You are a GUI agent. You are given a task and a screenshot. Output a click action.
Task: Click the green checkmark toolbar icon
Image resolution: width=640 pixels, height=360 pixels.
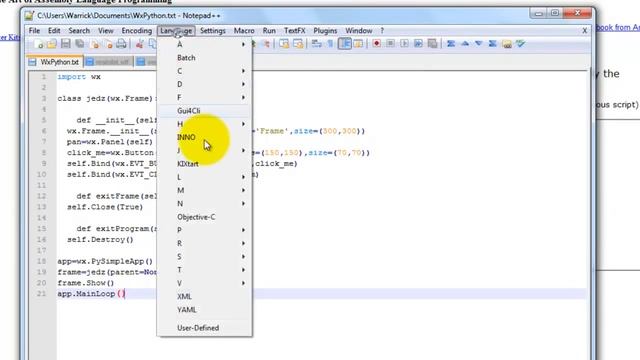tap(520, 43)
